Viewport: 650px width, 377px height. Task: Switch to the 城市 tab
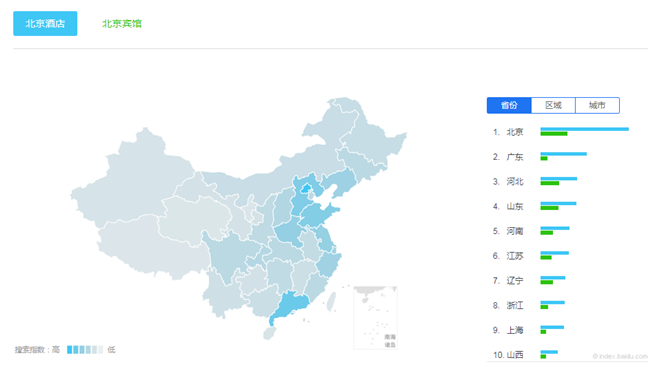pos(597,105)
